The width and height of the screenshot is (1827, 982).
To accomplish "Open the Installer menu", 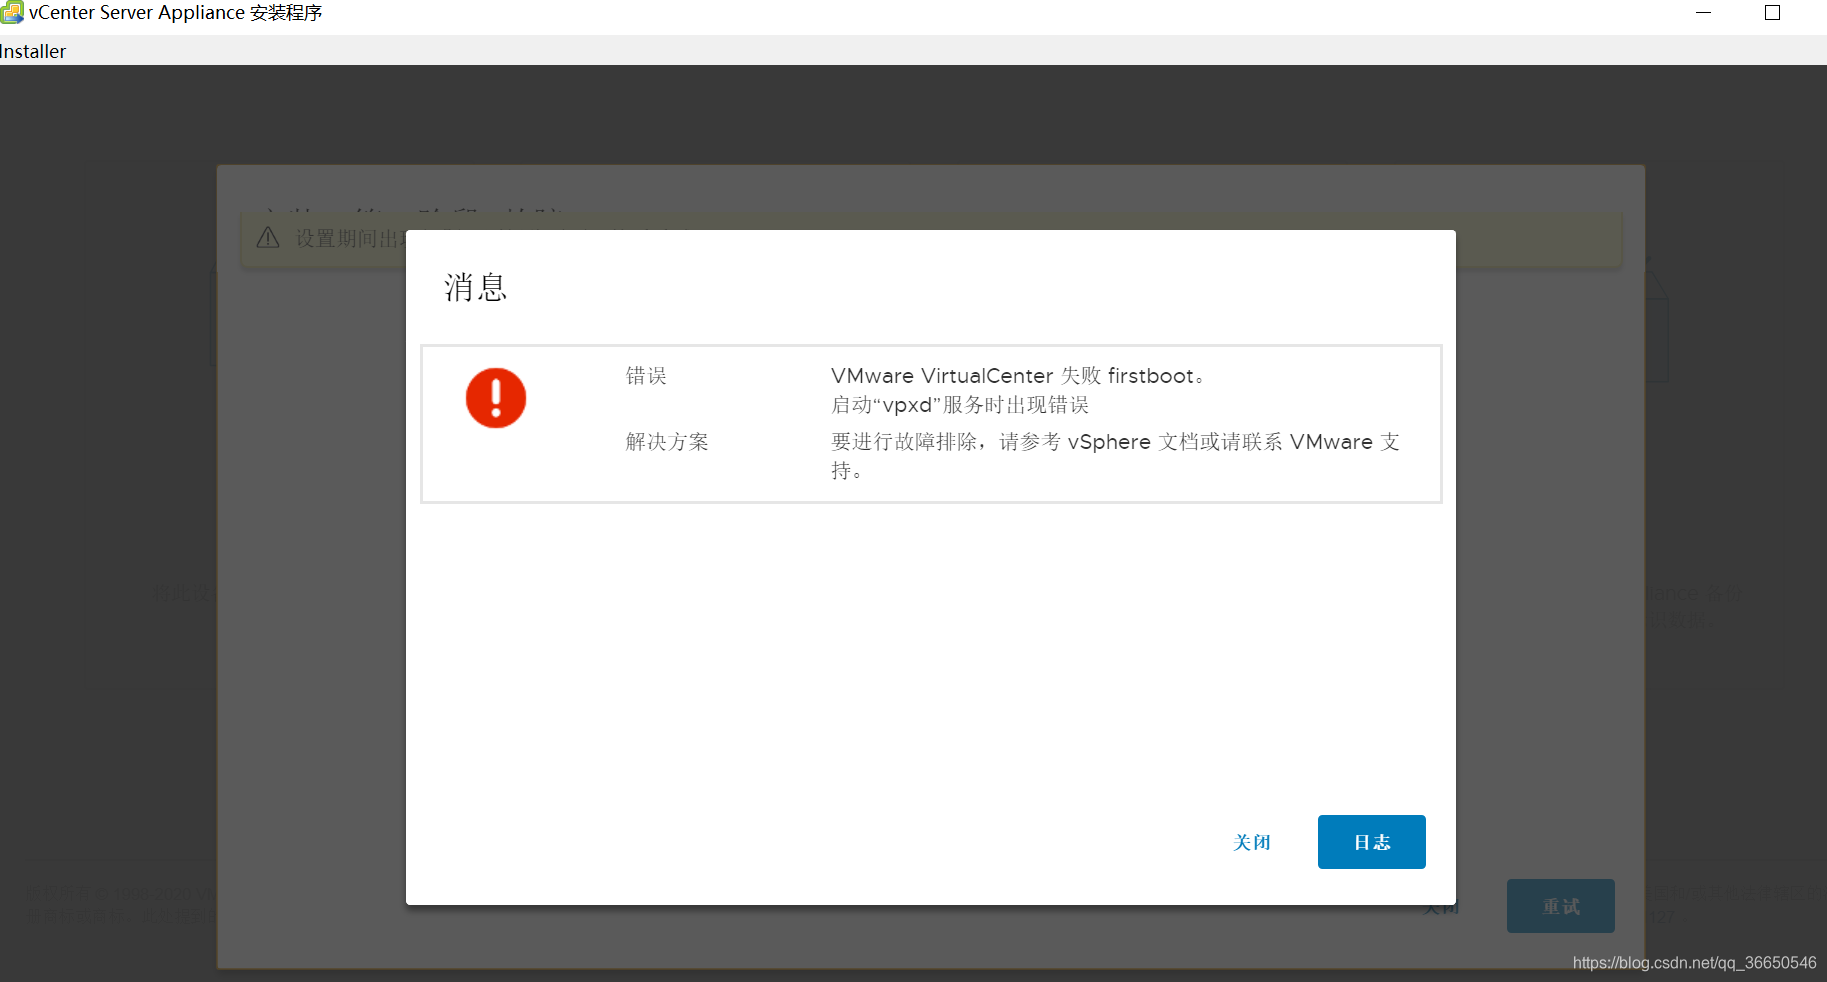I will [33, 51].
